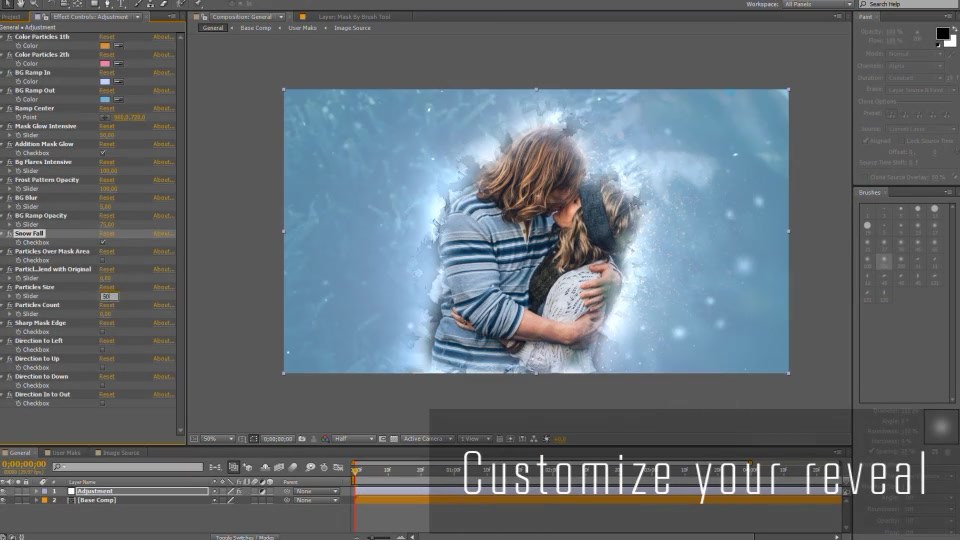Click the timeline layer search field
960x540 pixels.
[x=127, y=467]
